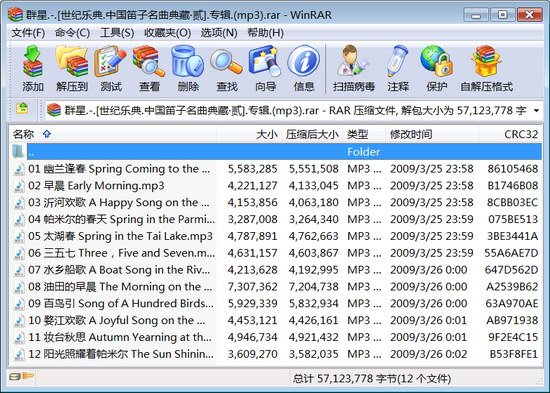
Task: Open the 查找 (Find) magnifier tool
Action: [227, 68]
